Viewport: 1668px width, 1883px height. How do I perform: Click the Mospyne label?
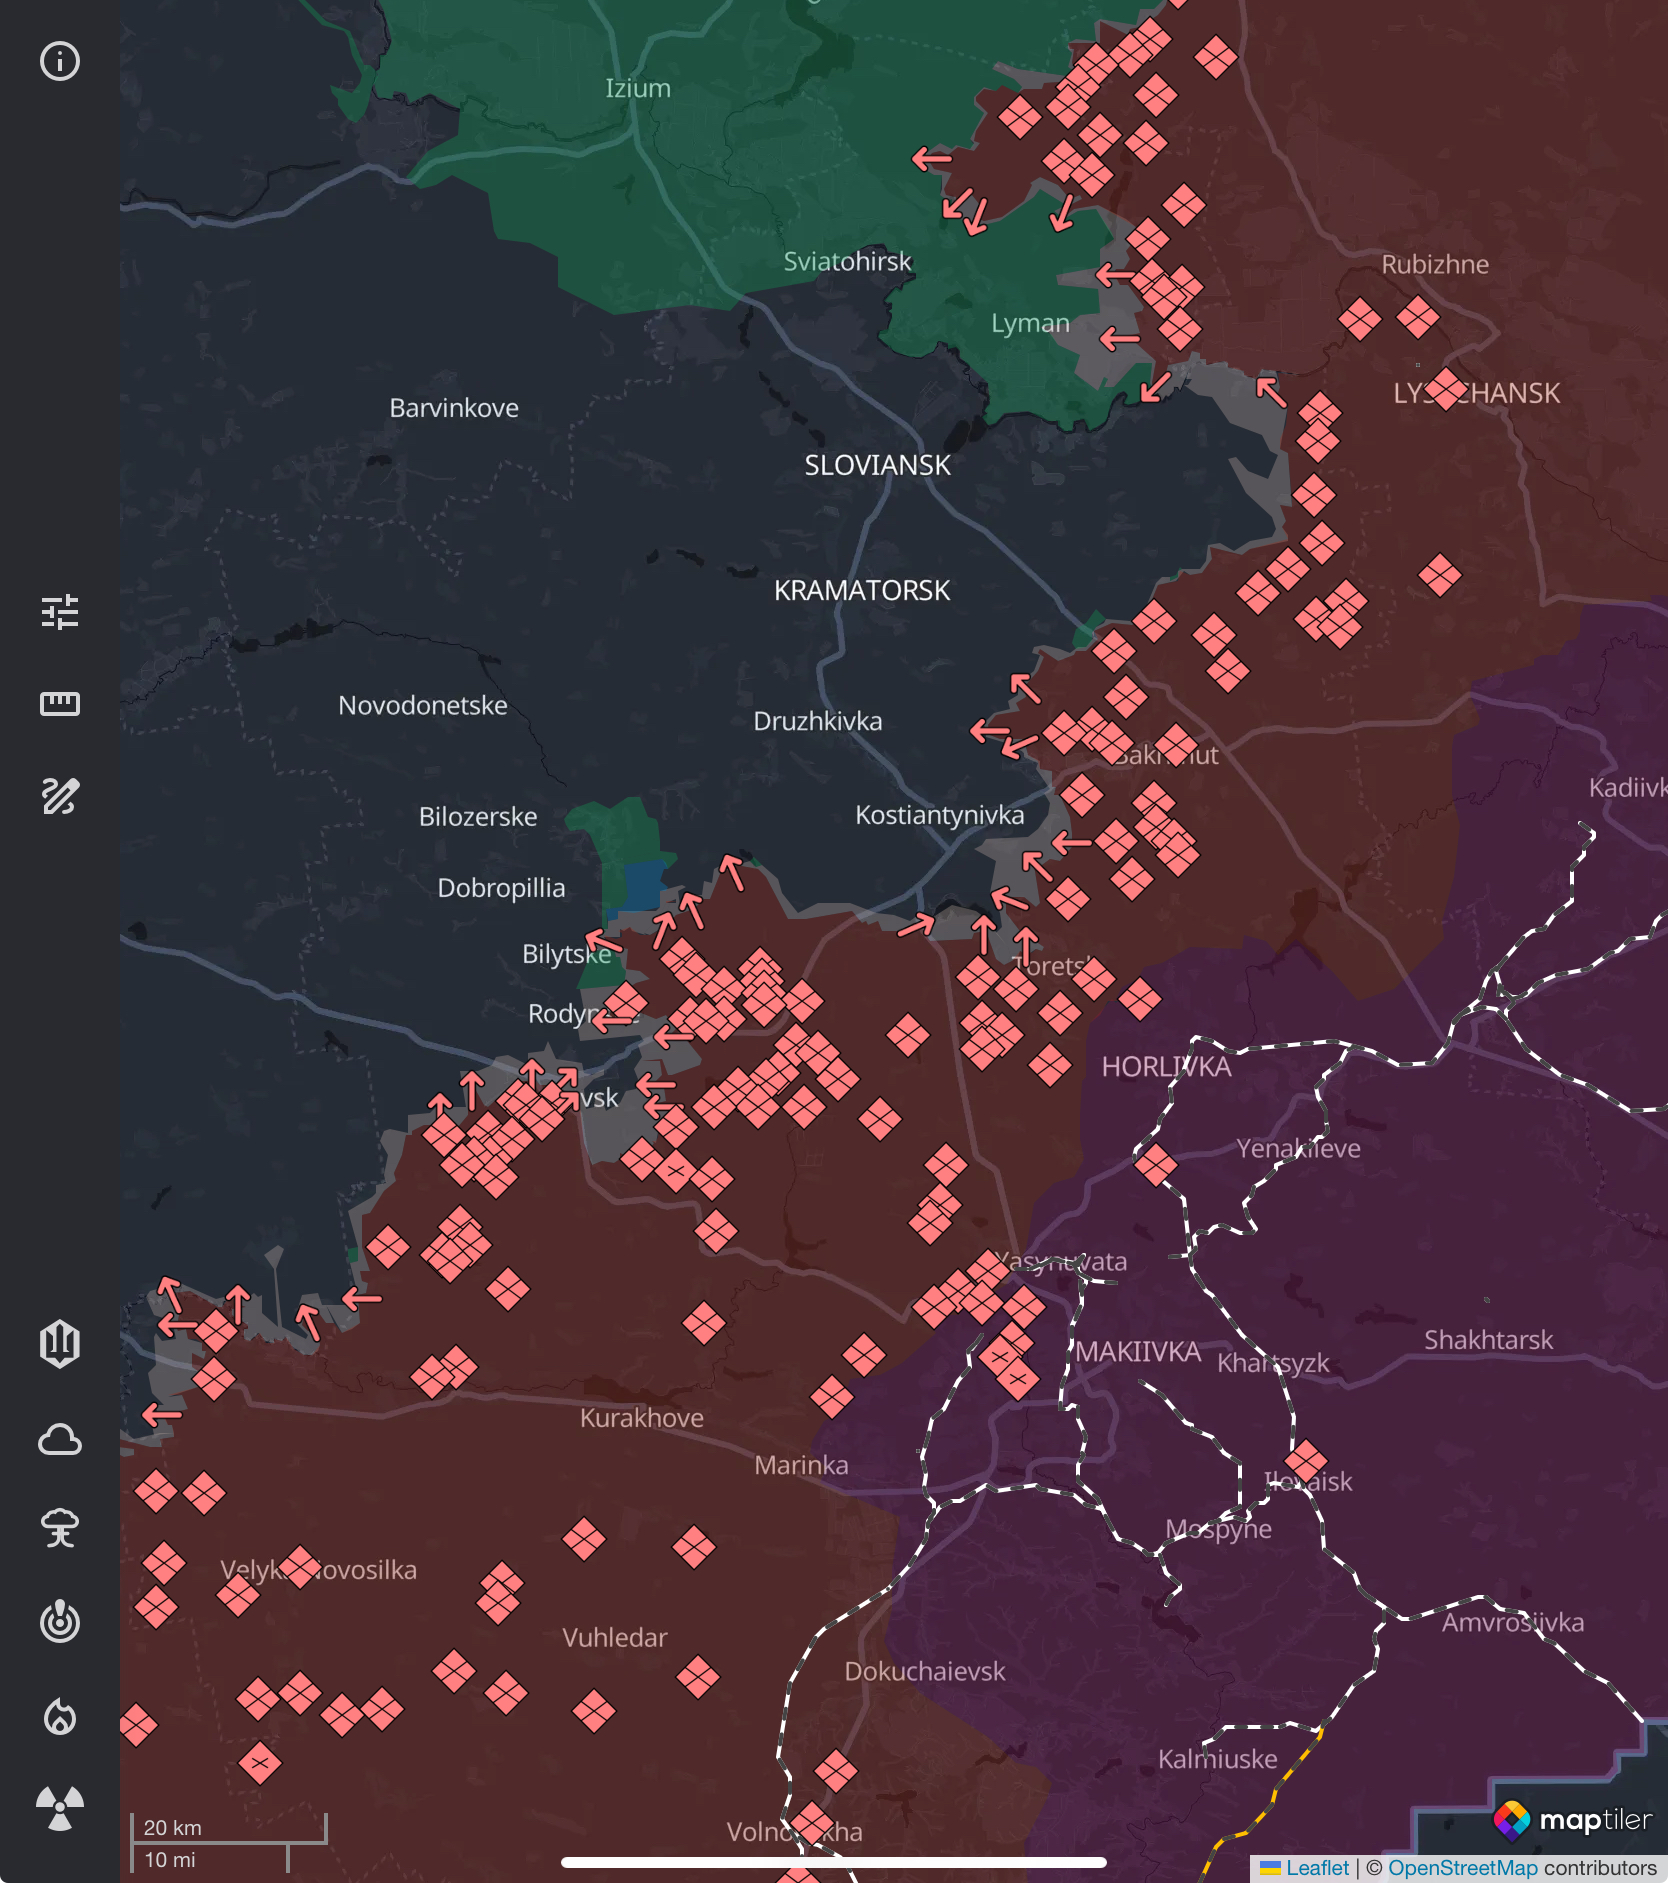(x=1219, y=1529)
